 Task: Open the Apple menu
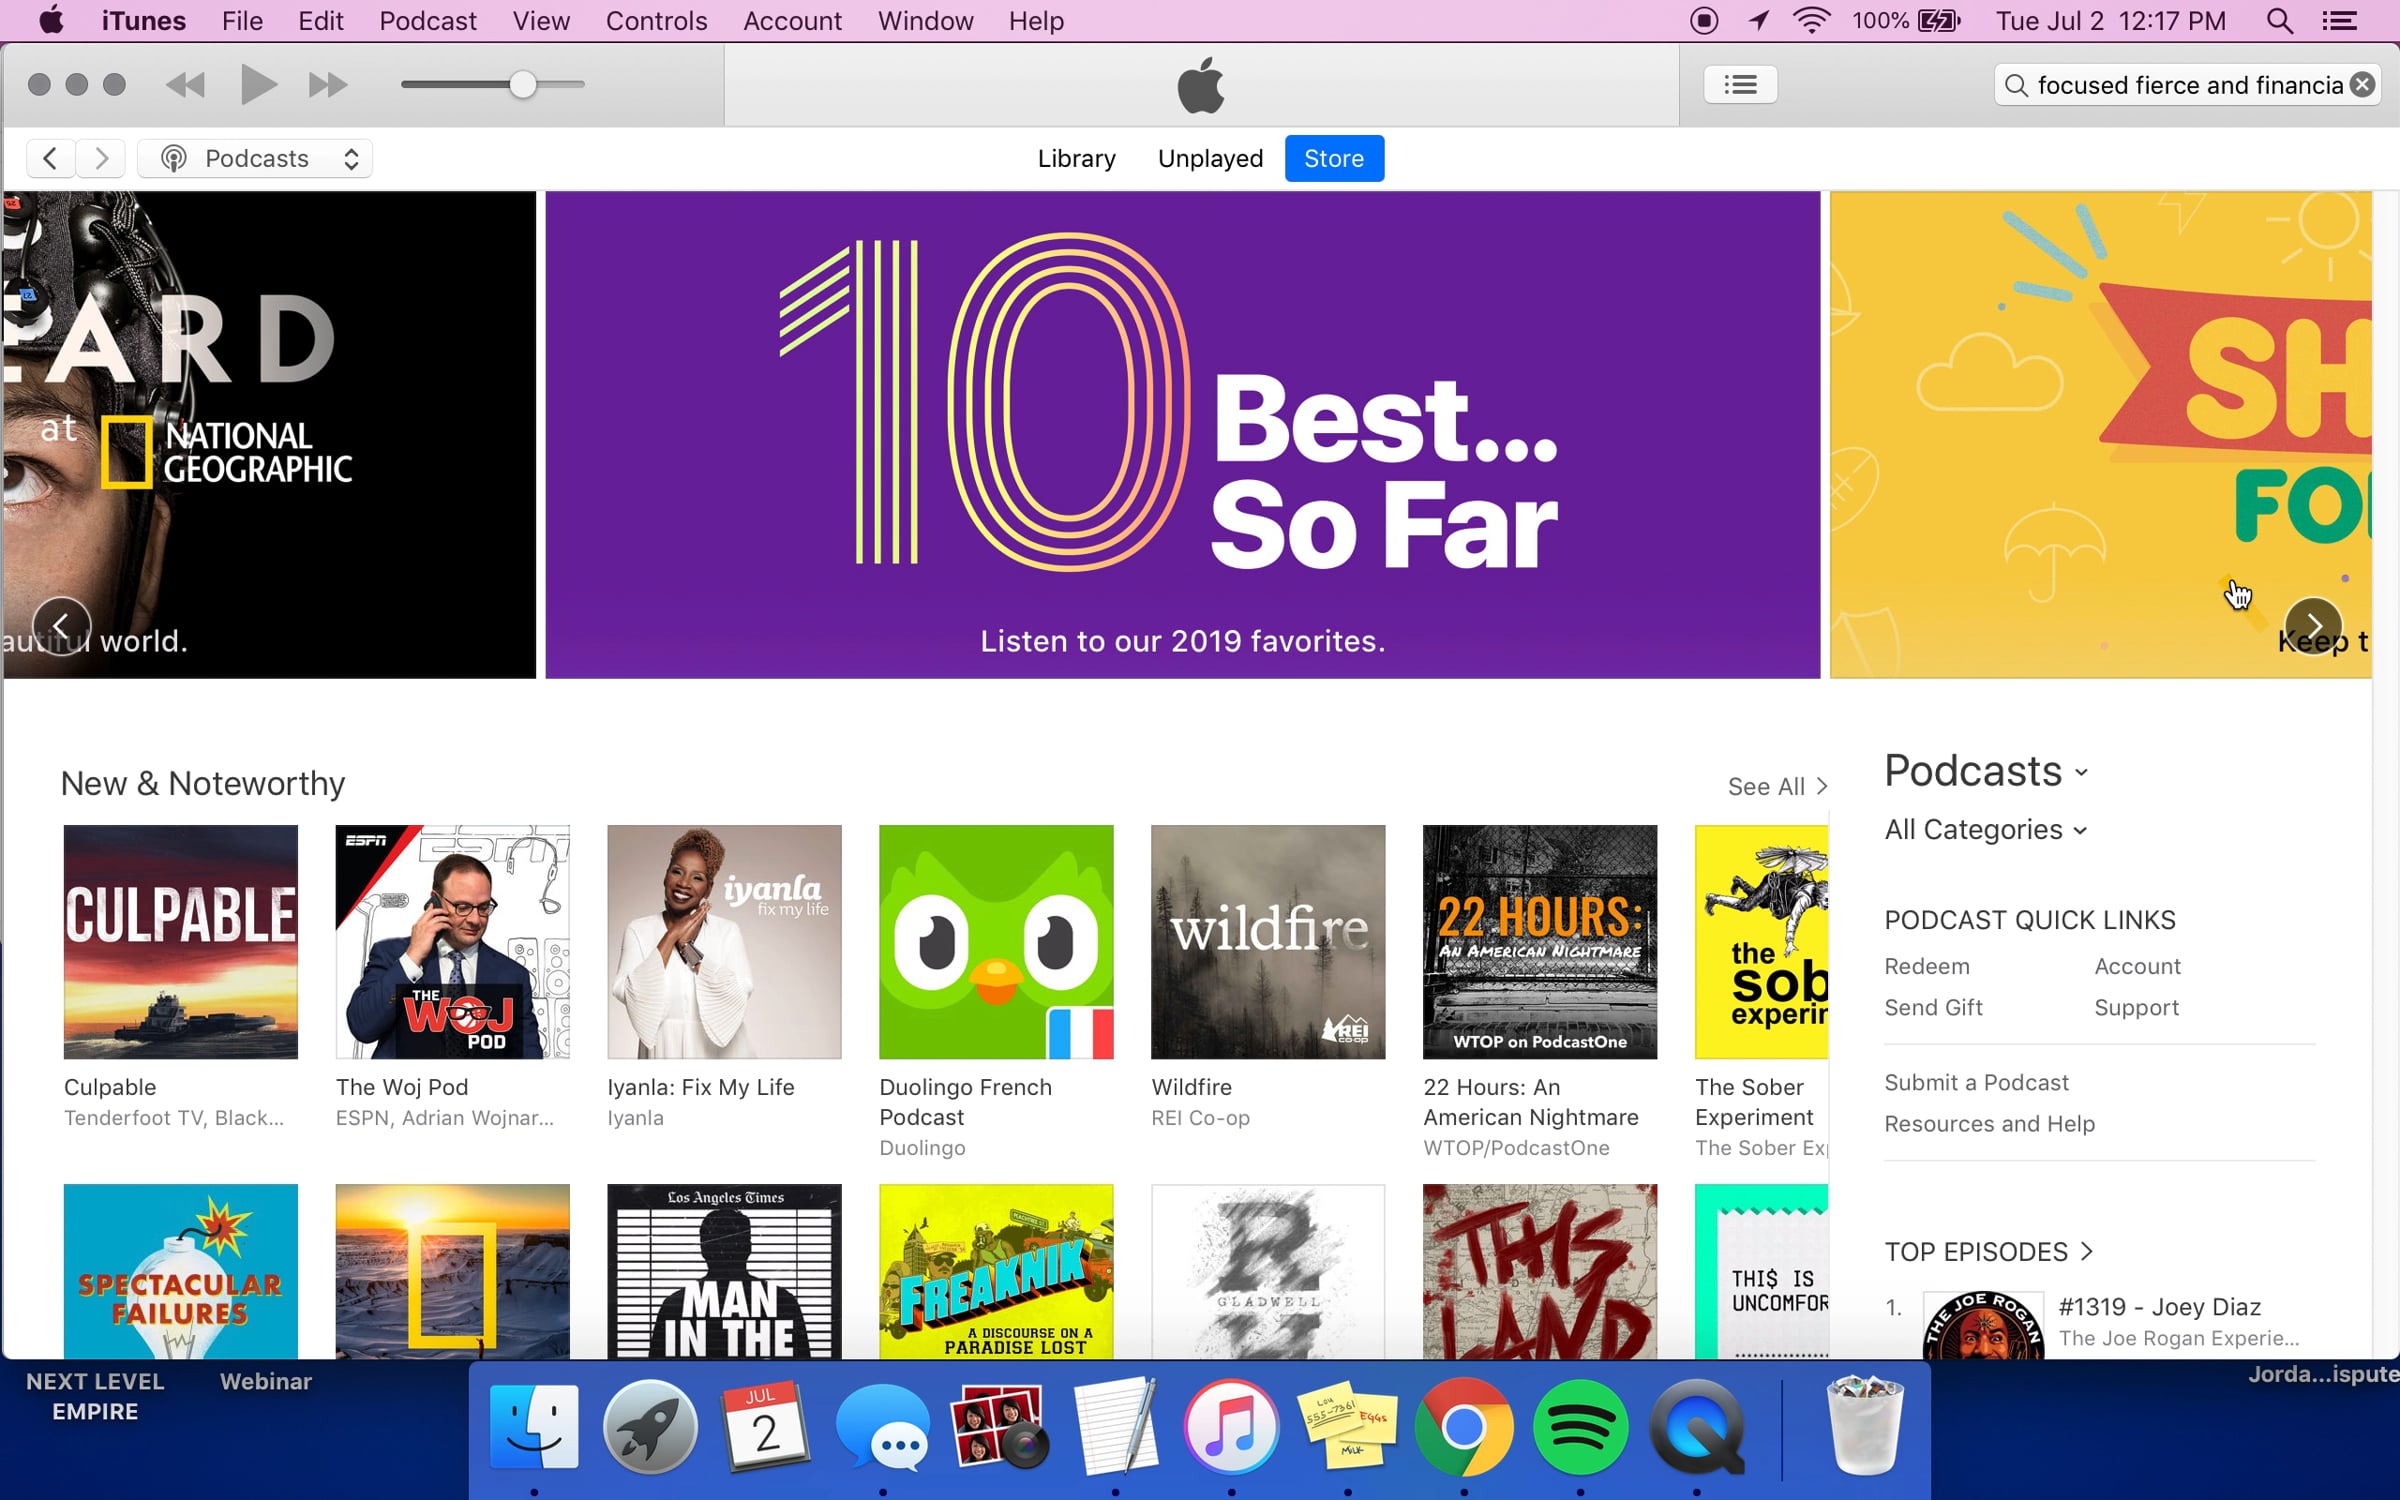51,21
